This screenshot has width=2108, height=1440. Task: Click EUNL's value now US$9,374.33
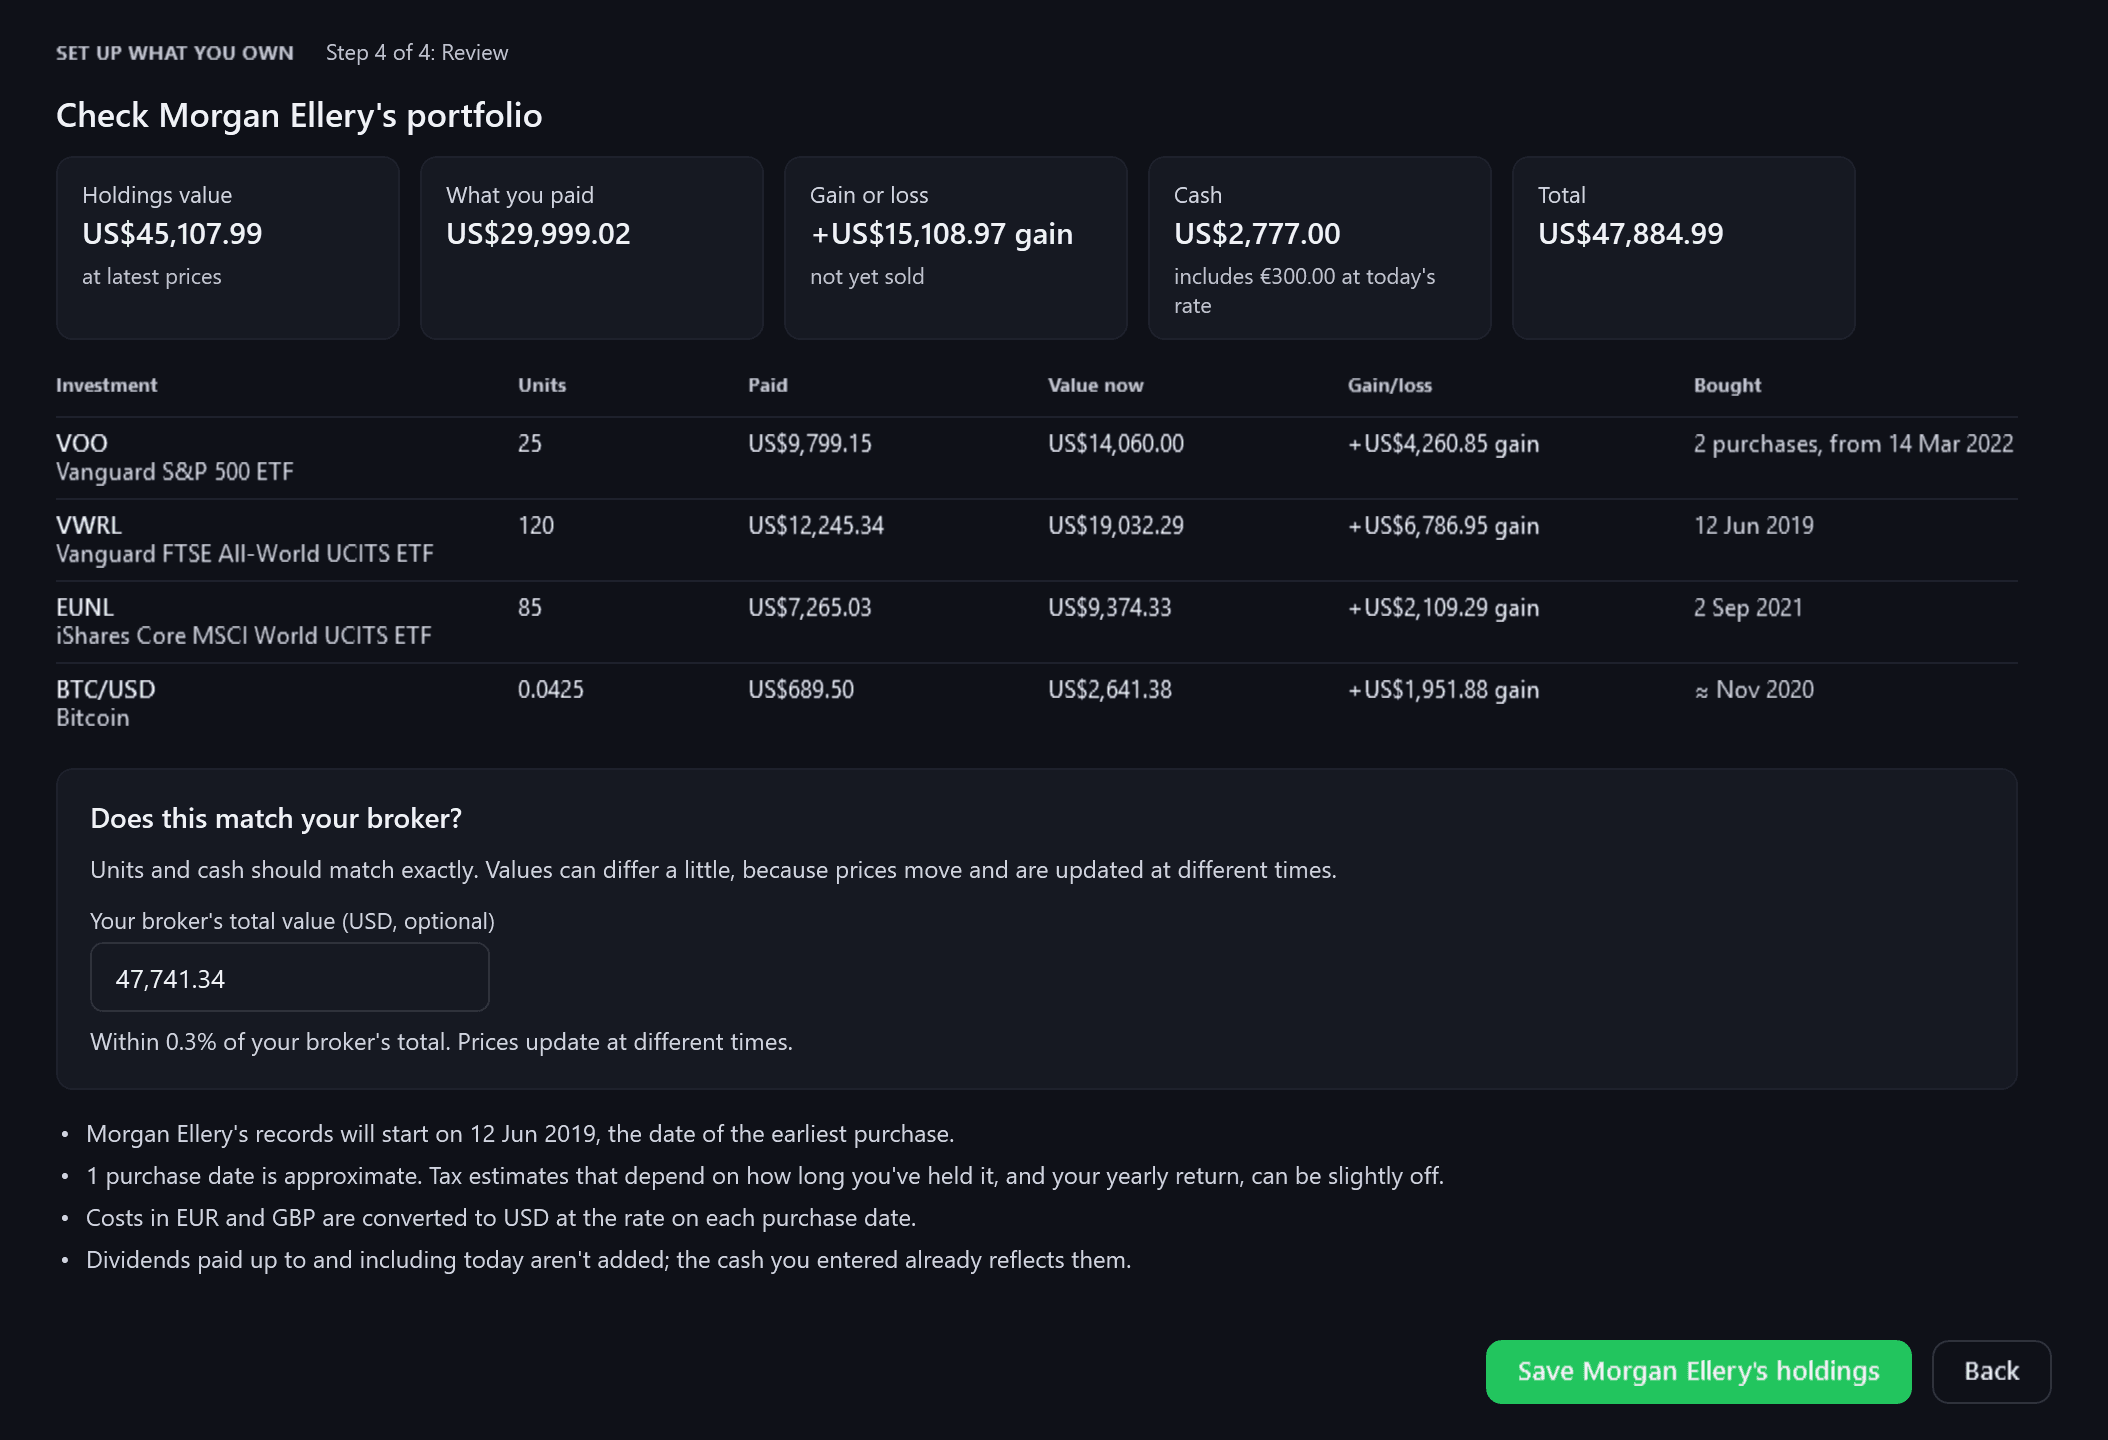(1110, 607)
